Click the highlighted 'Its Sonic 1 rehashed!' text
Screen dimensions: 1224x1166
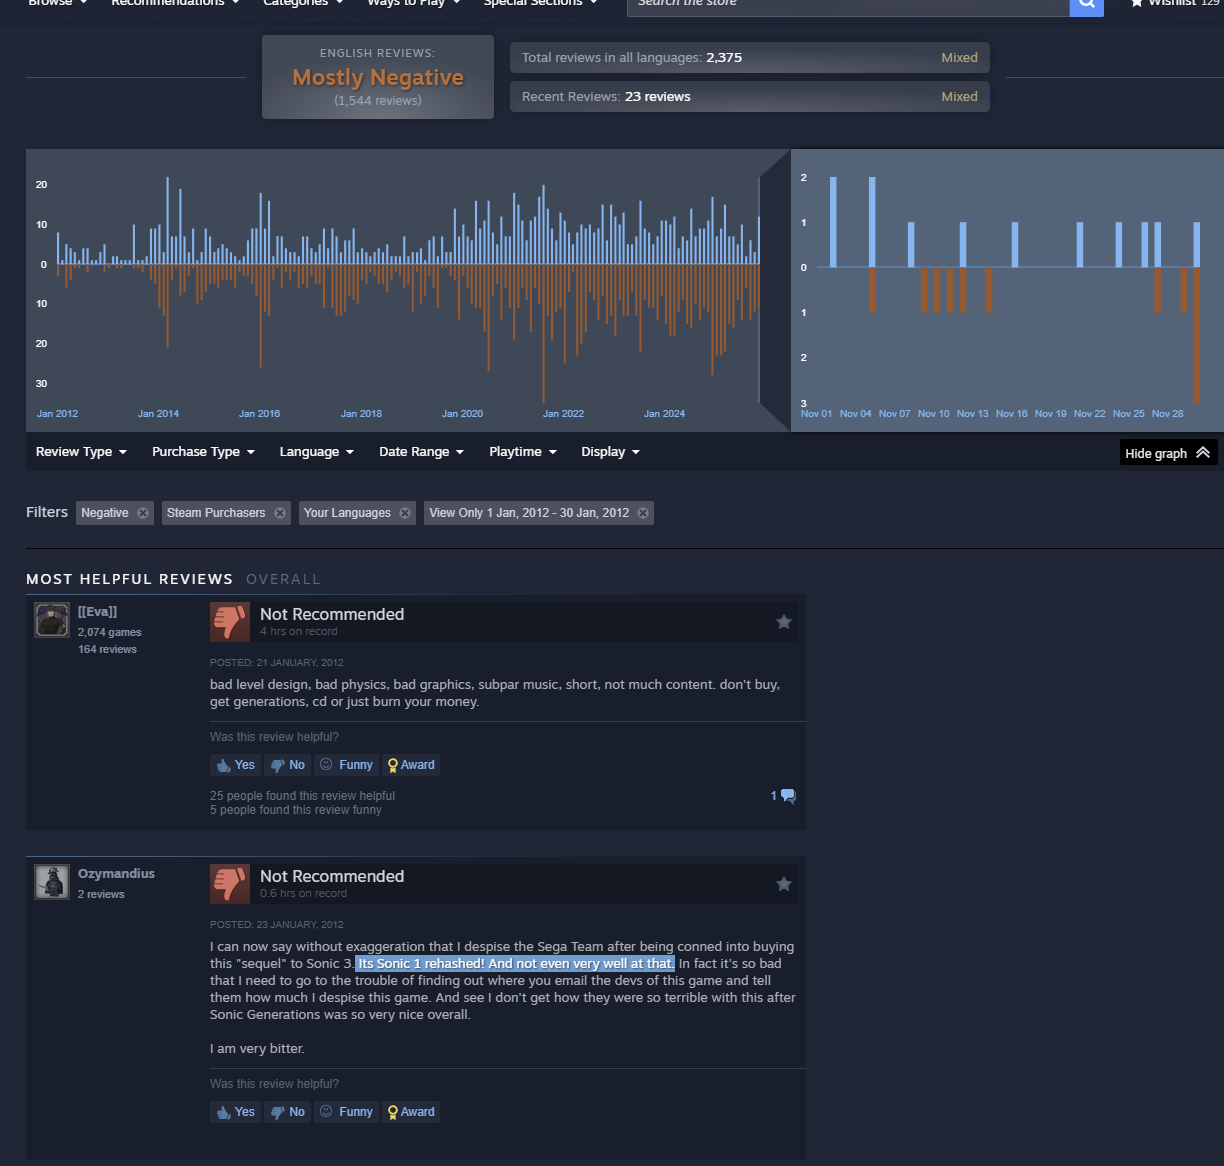516,963
